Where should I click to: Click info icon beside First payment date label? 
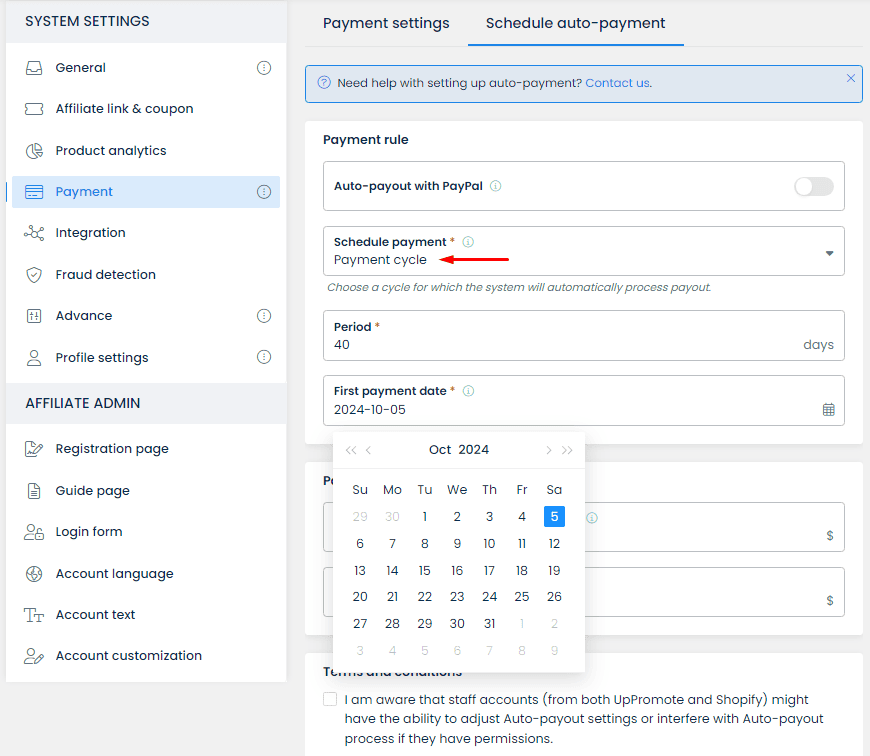(x=468, y=391)
